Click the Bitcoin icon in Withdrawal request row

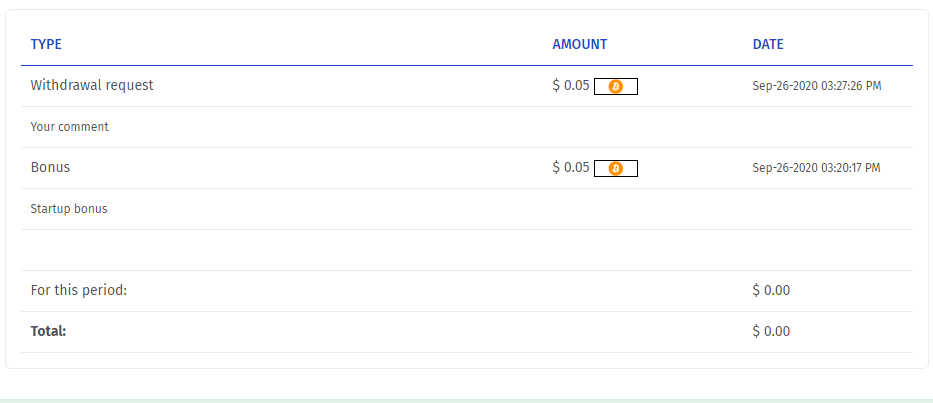[x=616, y=87]
